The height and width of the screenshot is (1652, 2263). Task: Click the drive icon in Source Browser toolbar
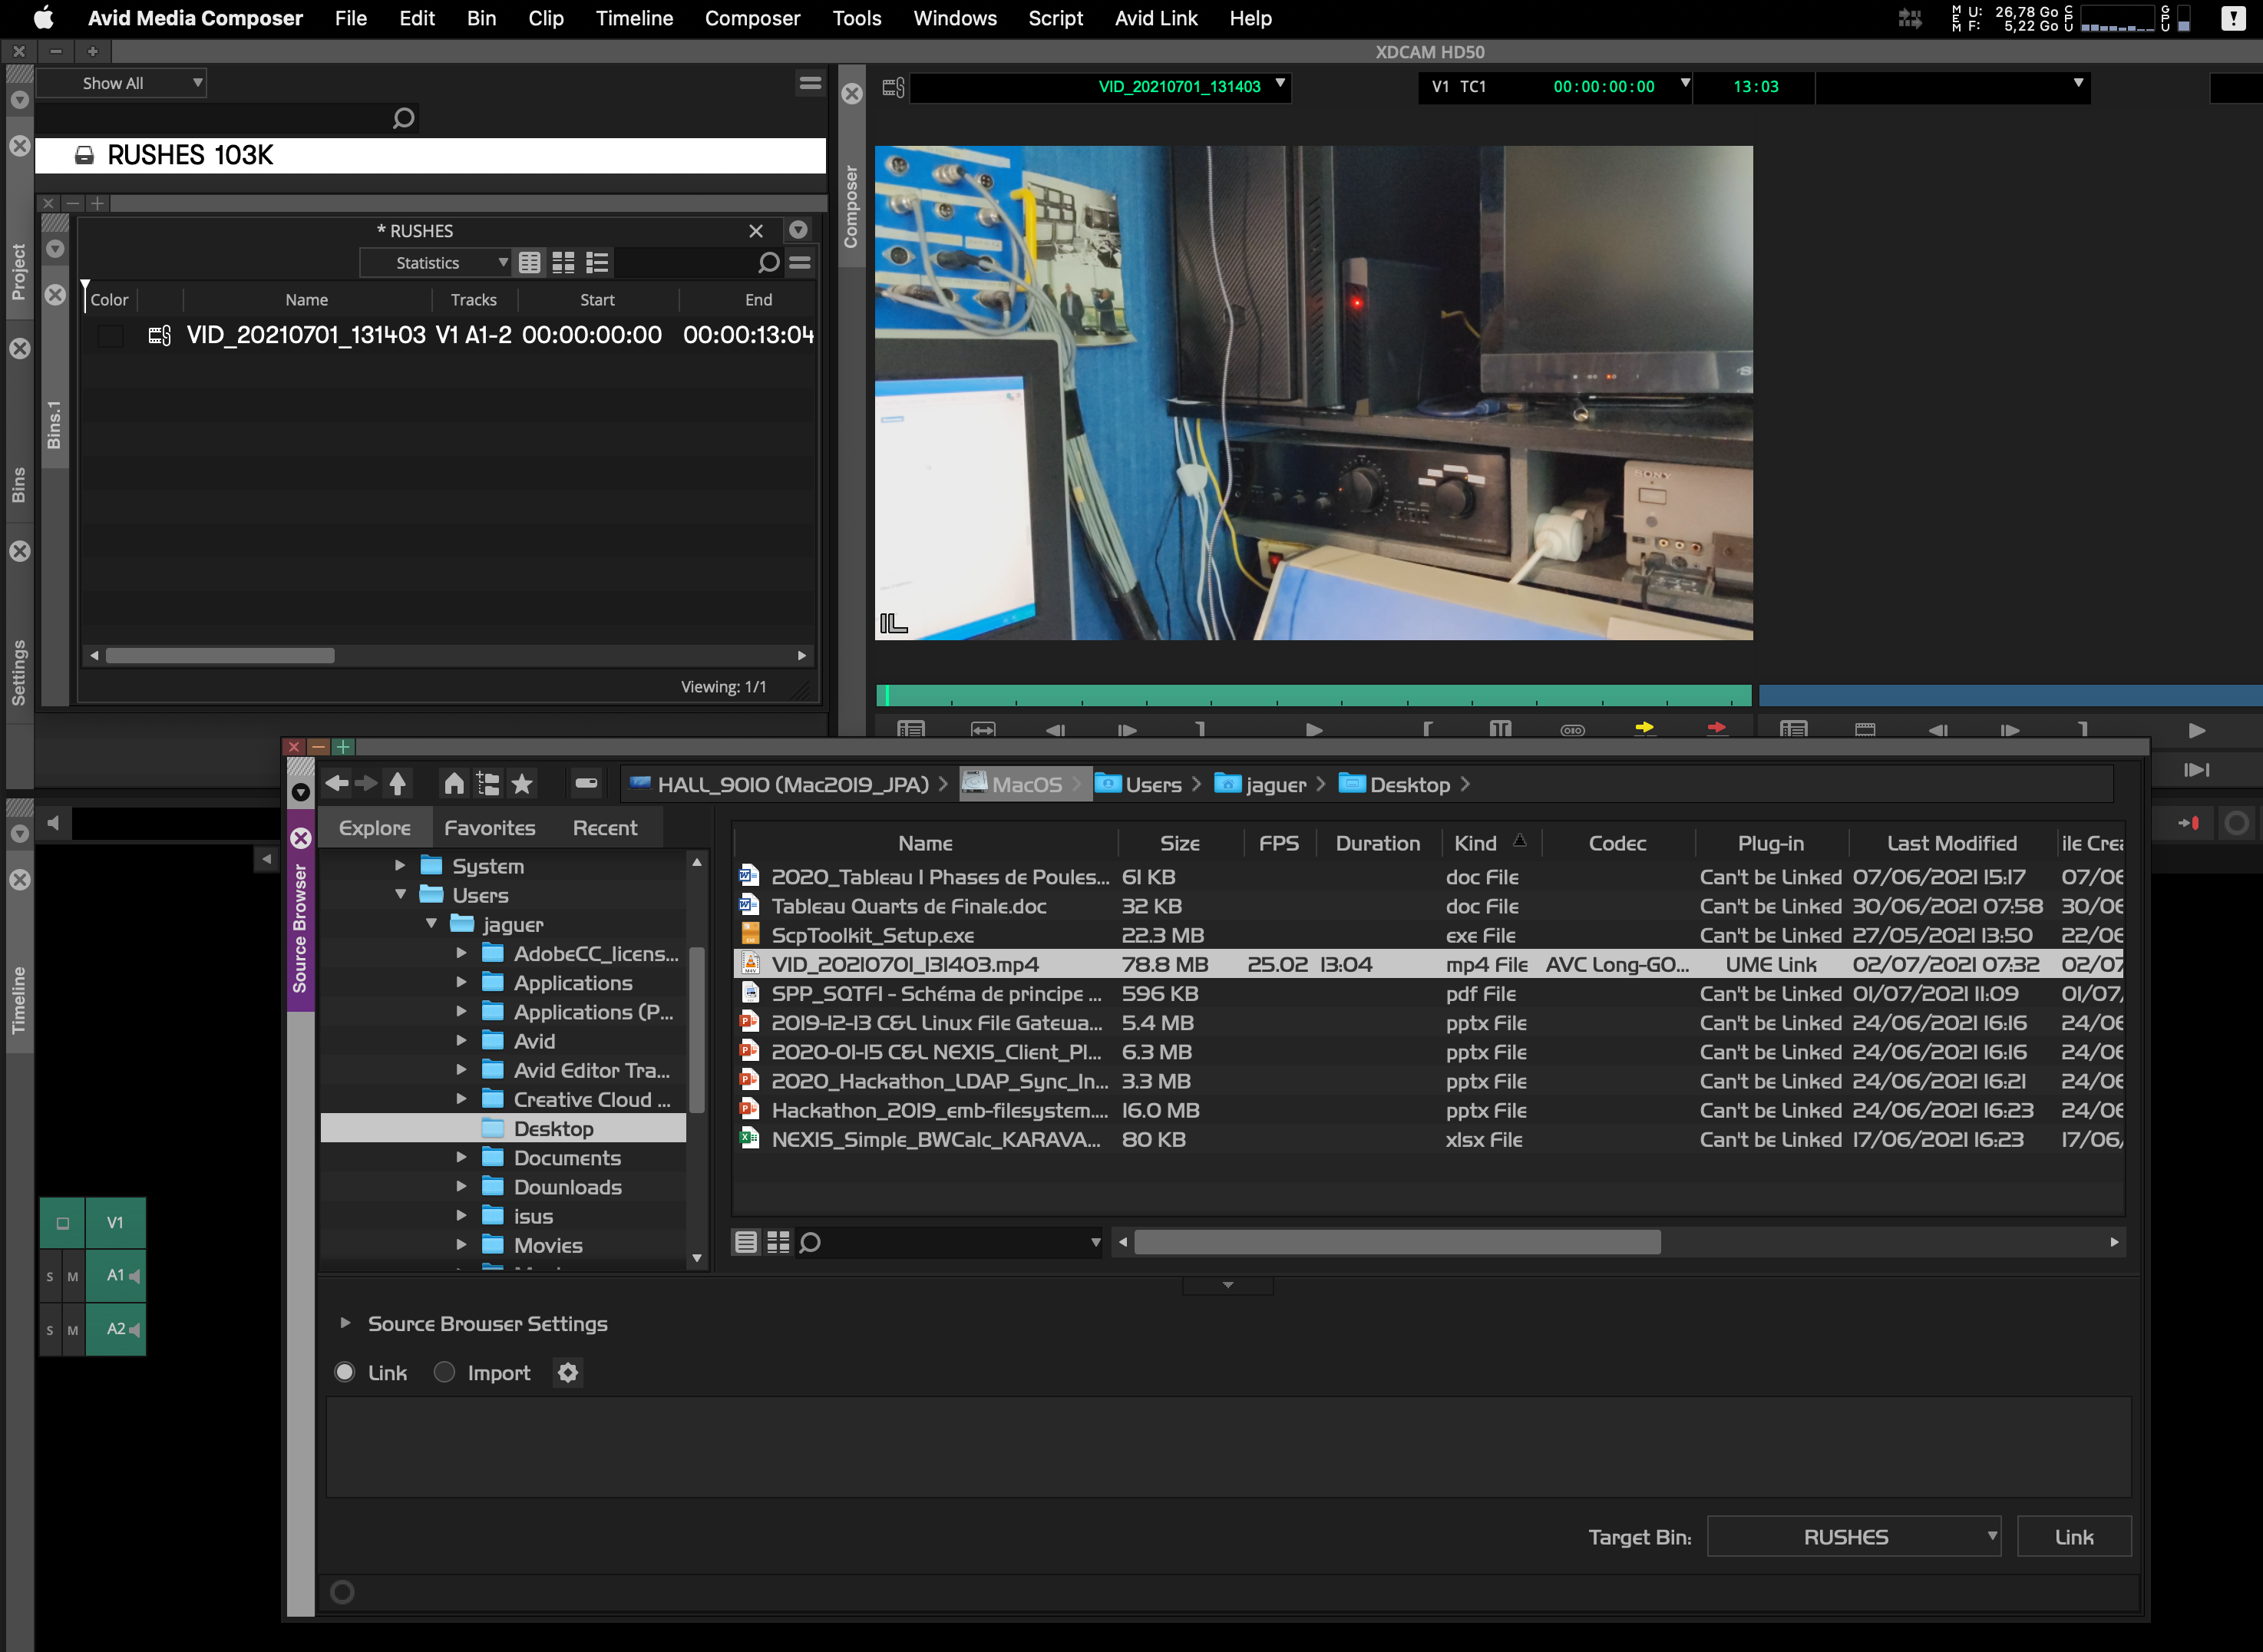click(586, 784)
